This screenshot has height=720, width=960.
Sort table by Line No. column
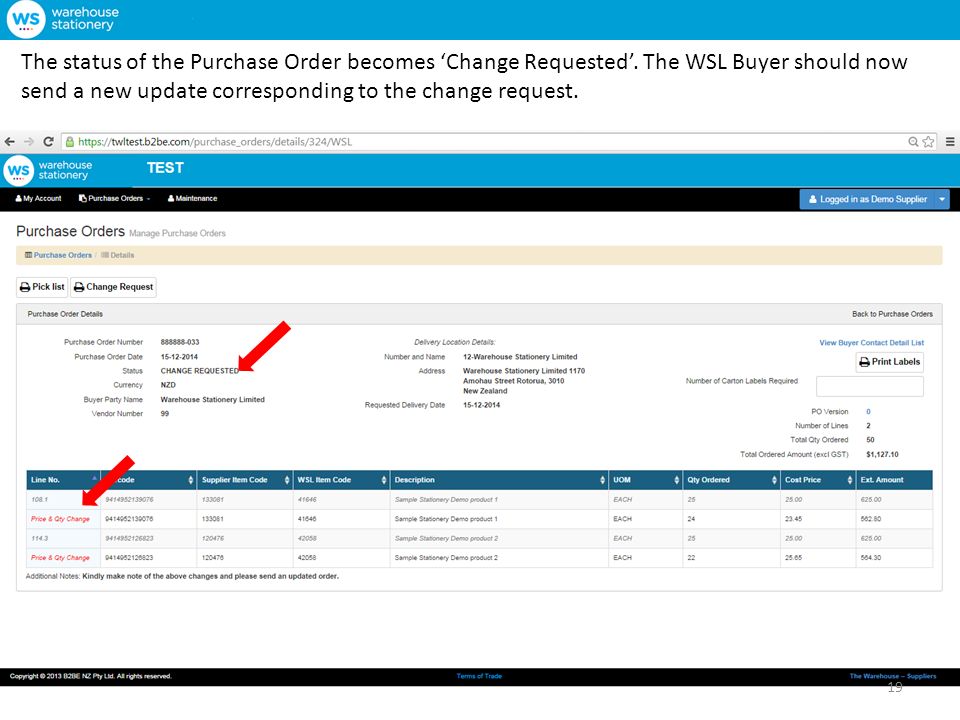[63, 480]
